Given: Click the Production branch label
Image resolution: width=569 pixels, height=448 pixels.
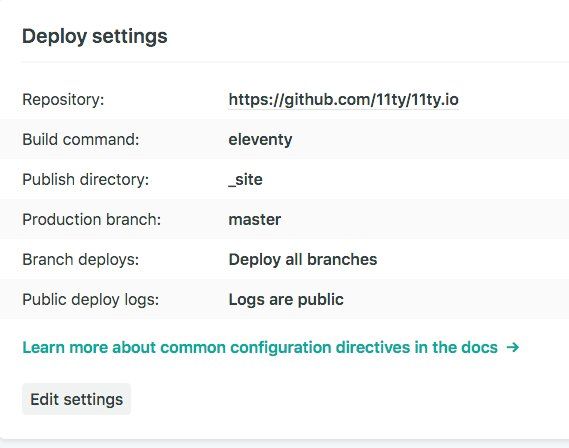Looking at the screenshot, I should tap(91, 219).
